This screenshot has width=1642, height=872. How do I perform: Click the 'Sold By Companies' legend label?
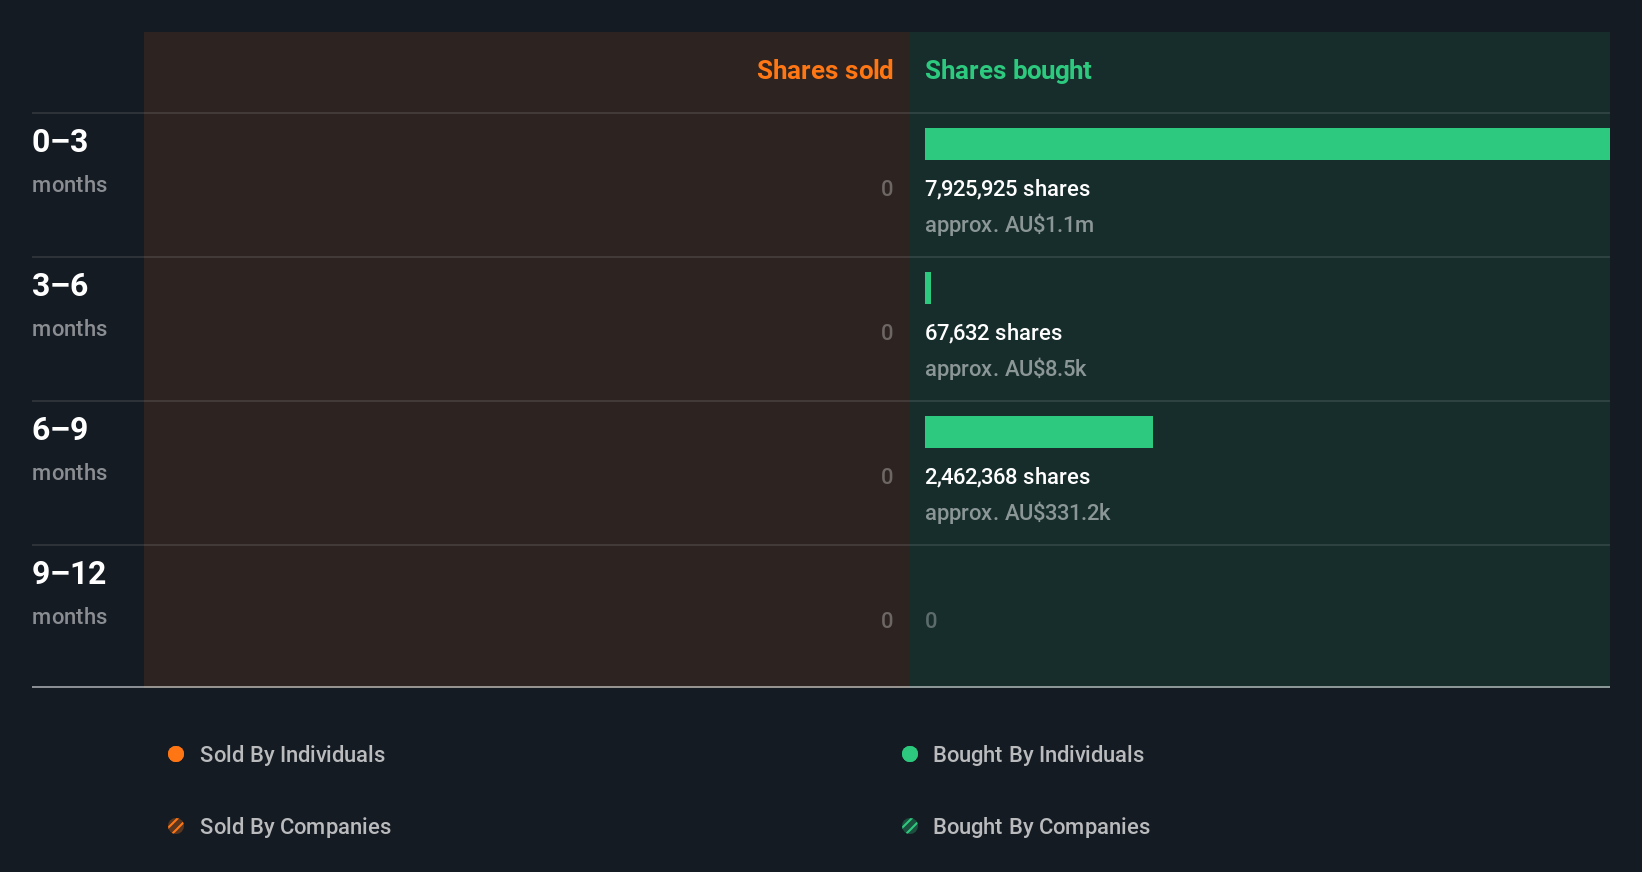(295, 826)
